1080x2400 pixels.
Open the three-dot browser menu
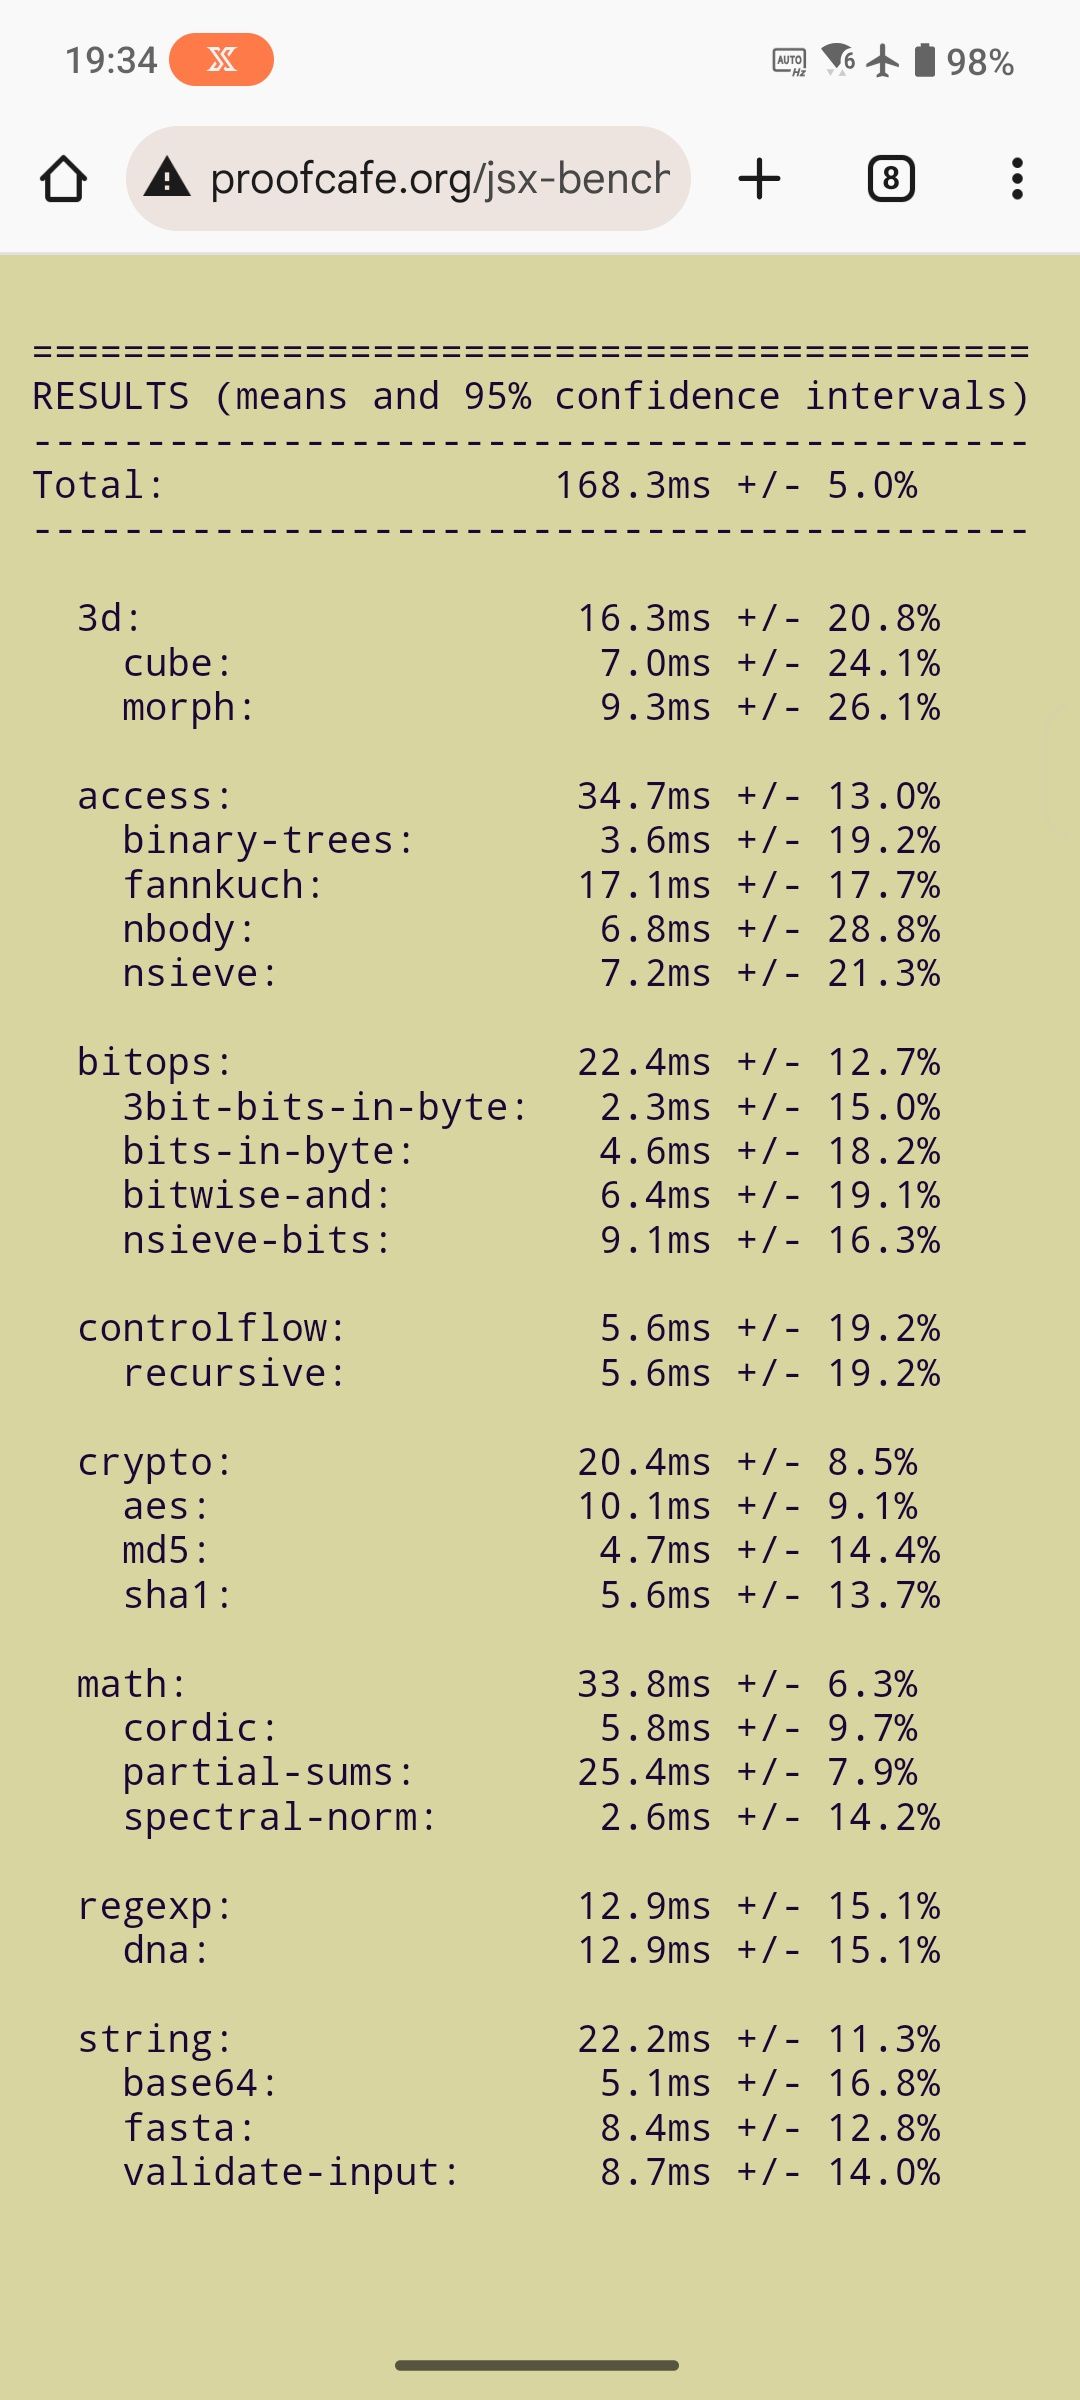point(1017,179)
